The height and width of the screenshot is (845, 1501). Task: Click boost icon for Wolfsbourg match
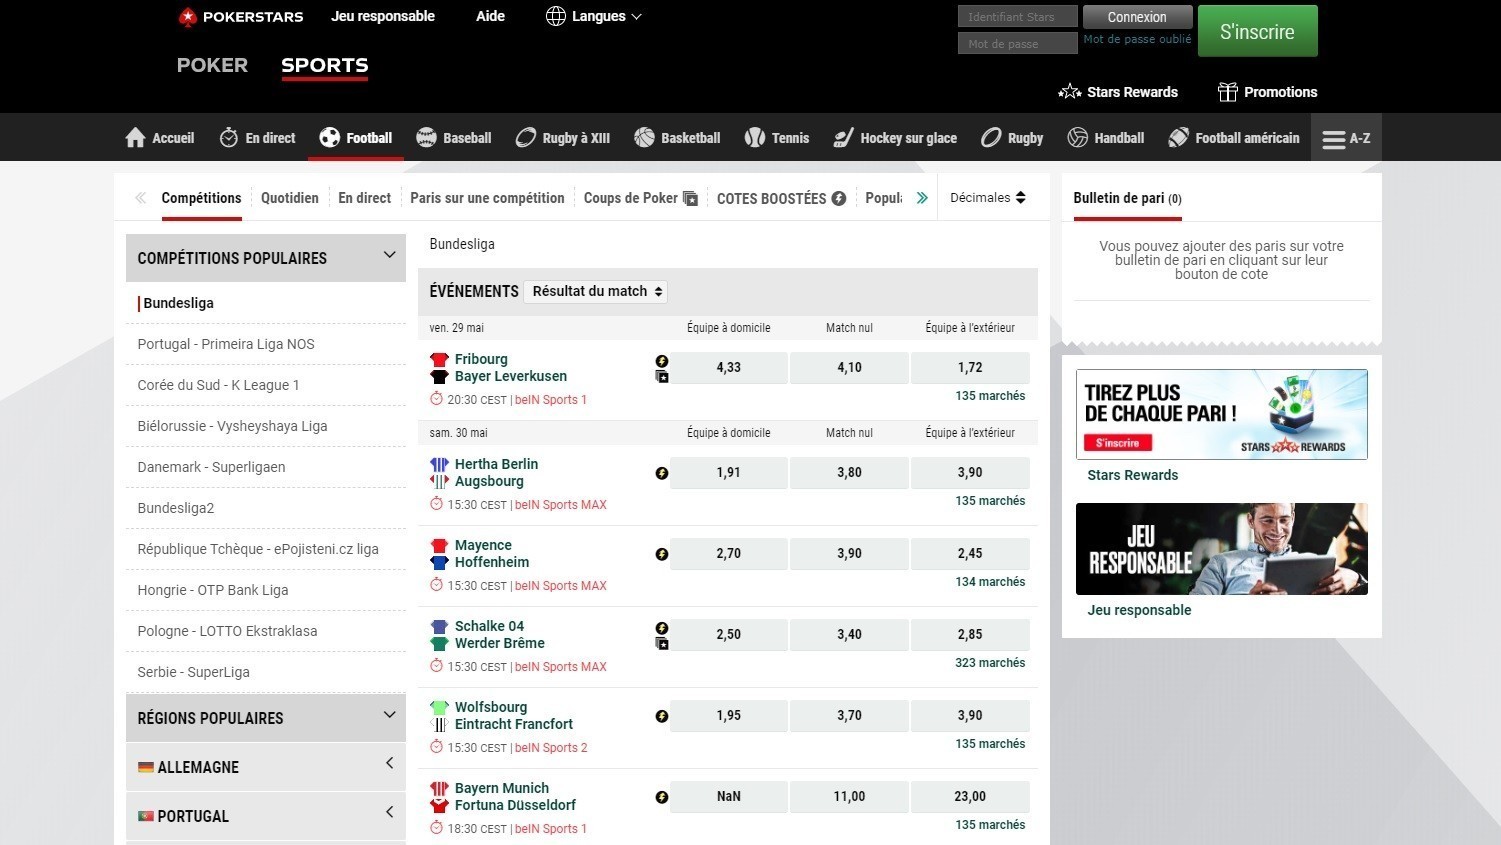(661, 716)
